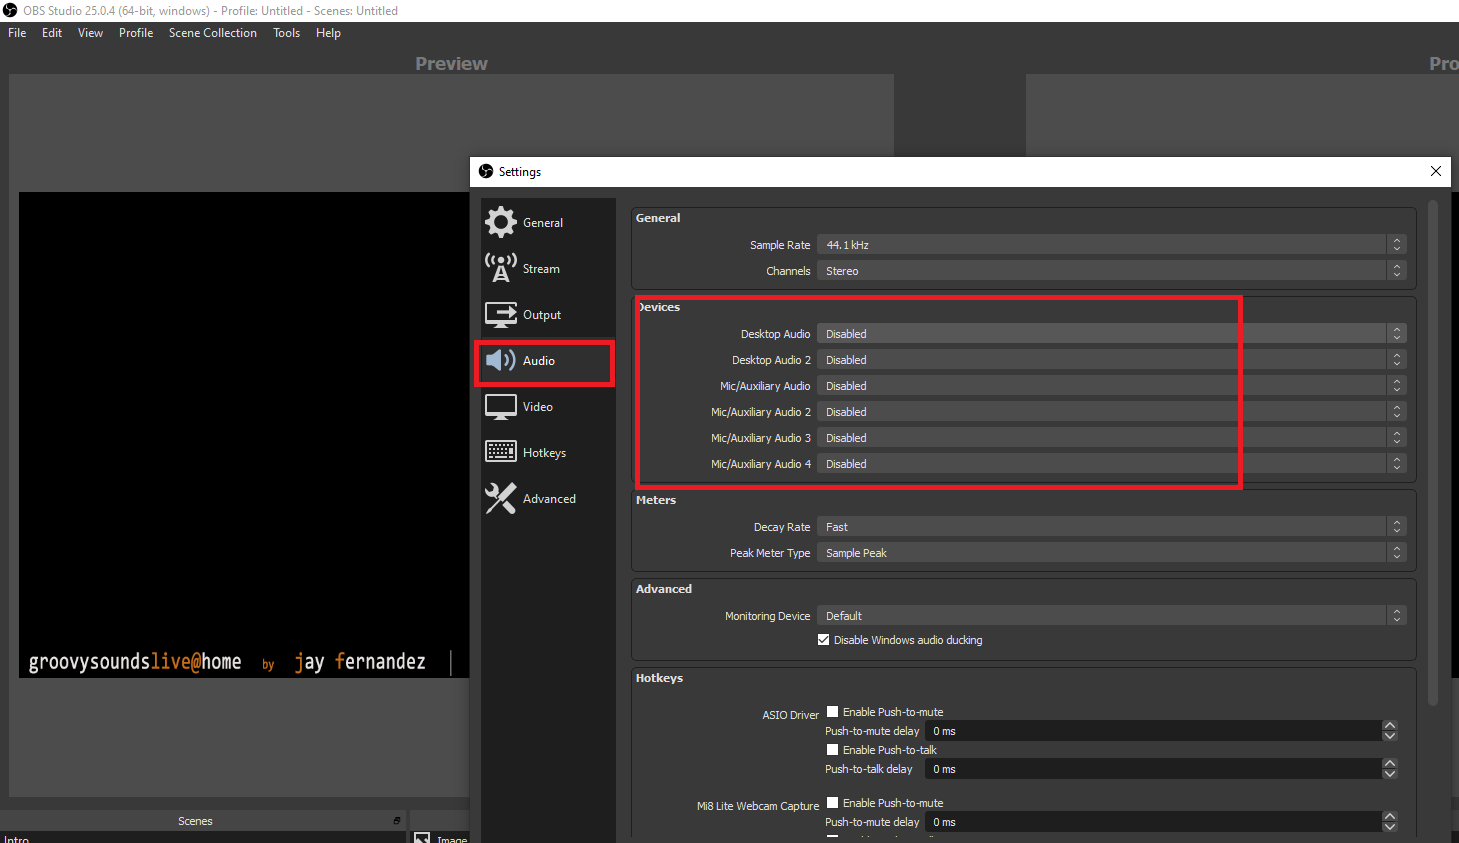Expand the Mic/Auxiliary Audio 4 dropdown
The height and width of the screenshot is (843, 1459).
coord(1111,464)
